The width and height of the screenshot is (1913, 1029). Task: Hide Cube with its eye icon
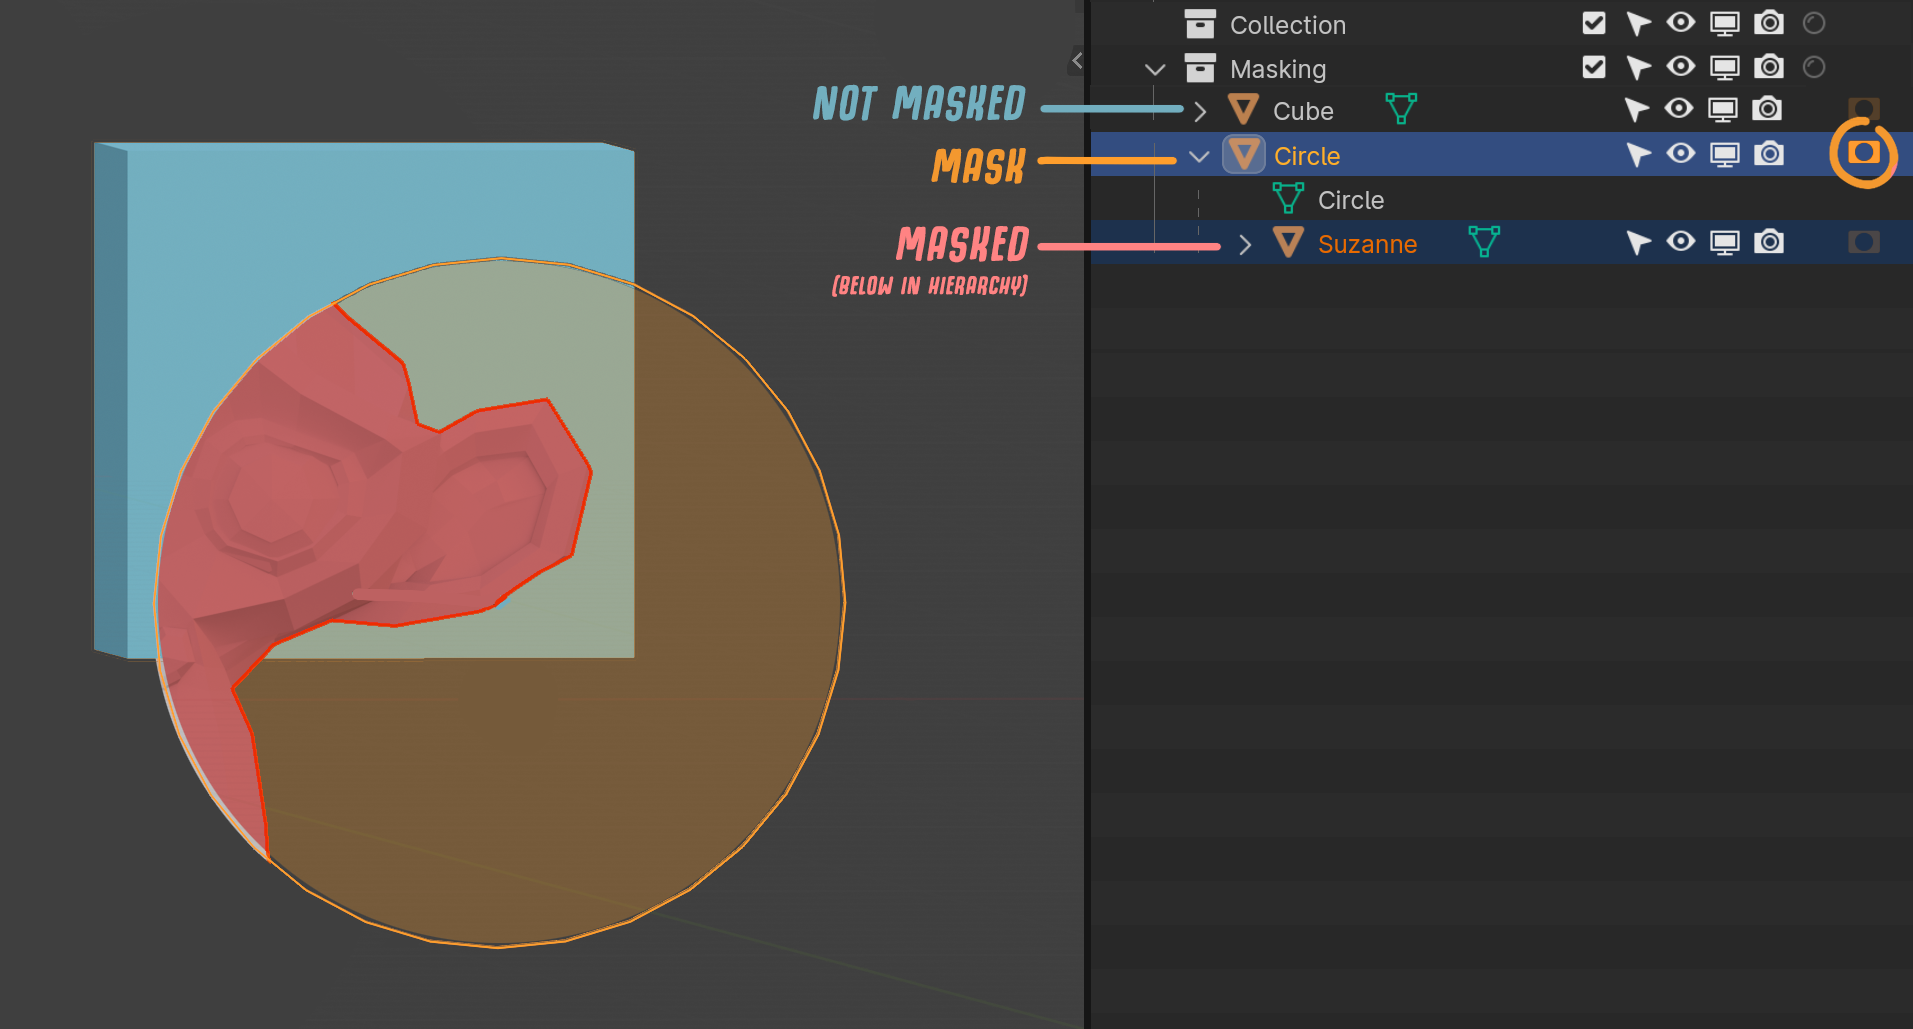coord(1679,108)
